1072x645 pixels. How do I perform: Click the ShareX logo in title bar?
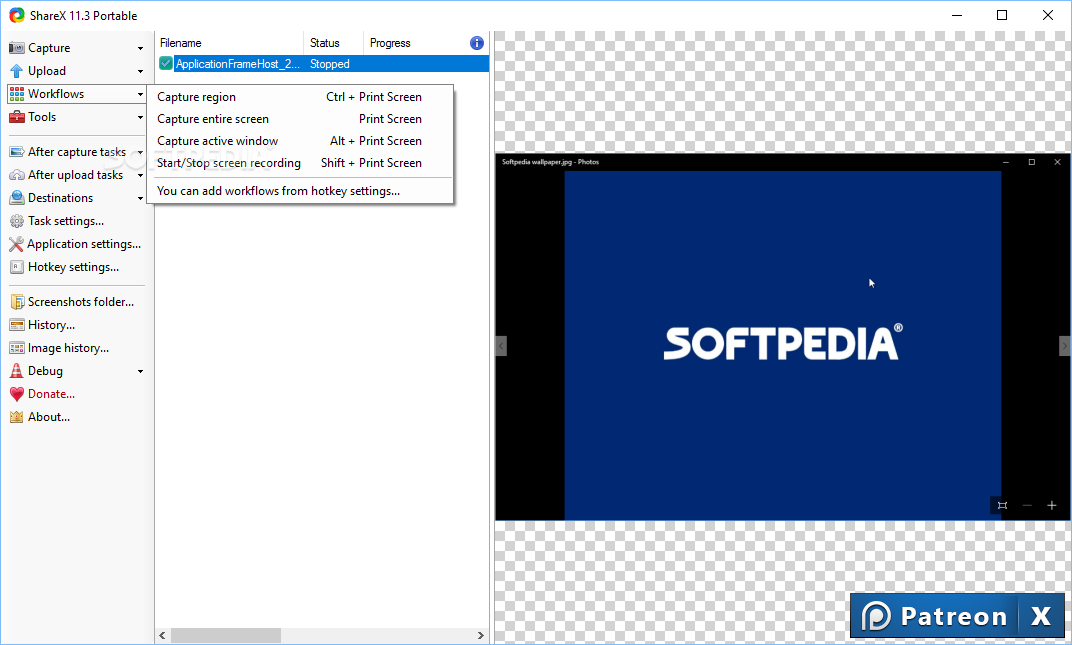[x=16, y=15]
